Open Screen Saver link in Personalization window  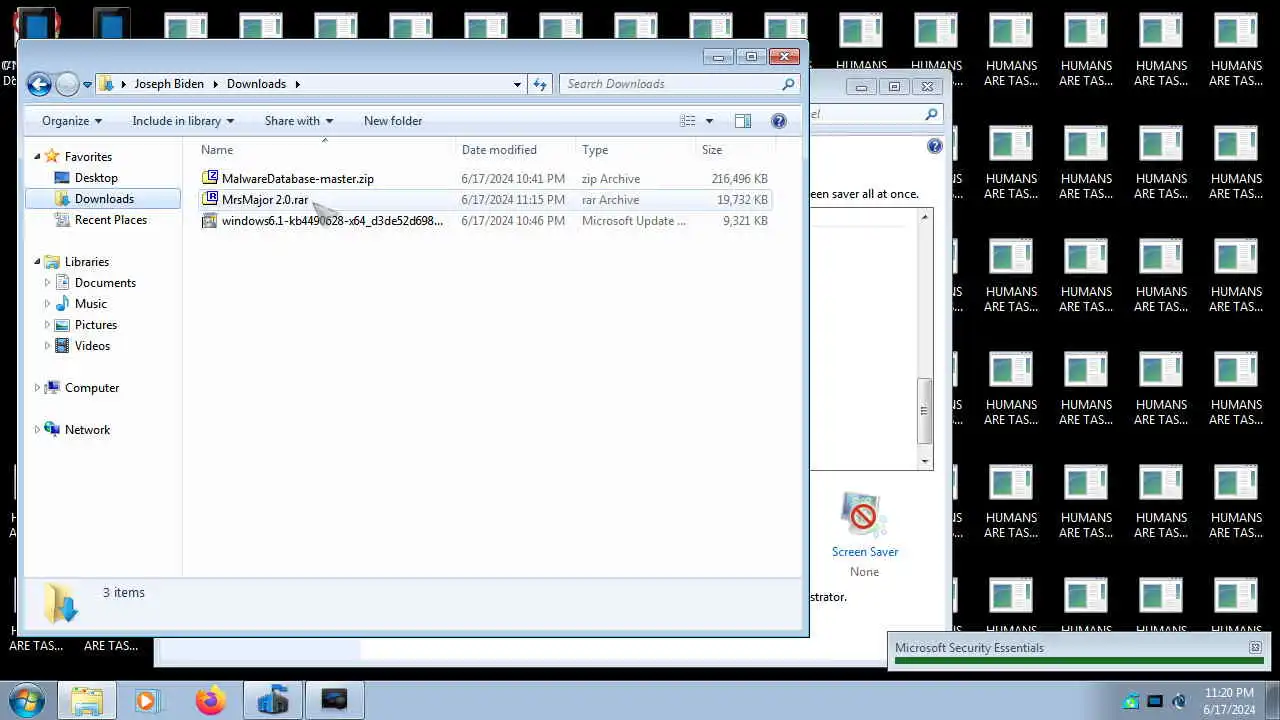(865, 552)
